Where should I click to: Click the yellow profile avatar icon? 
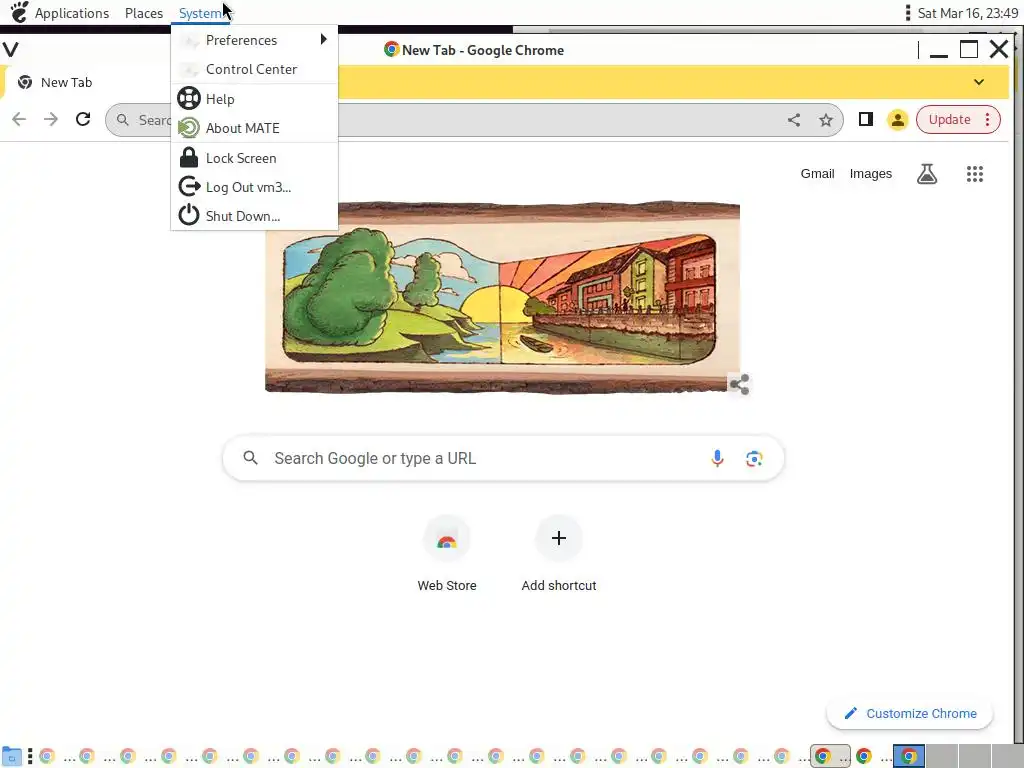(x=897, y=120)
